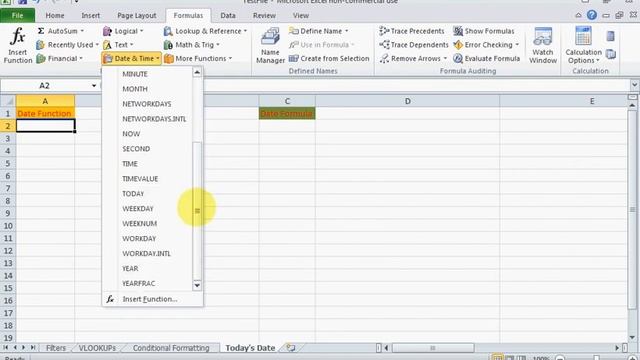The image size is (640, 360).
Task: Switch to the View tab
Action: tap(300, 16)
